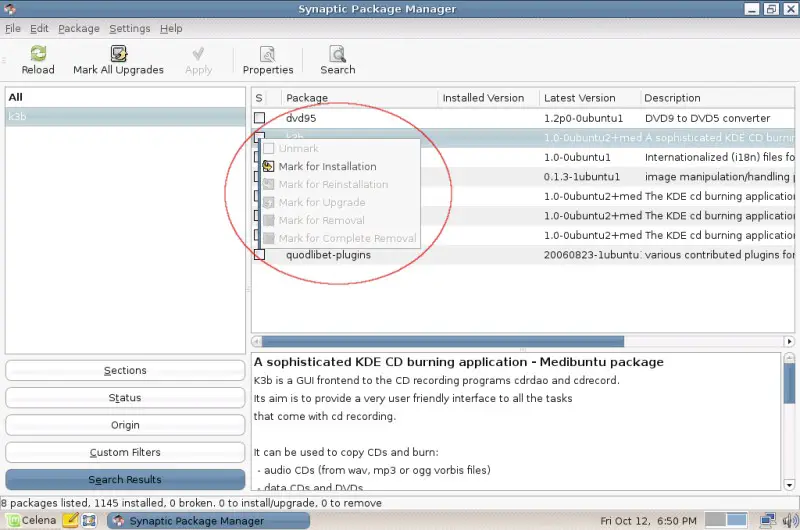The height and width of the screenshot is (530, 800).
Task: Open the Edit menu
Action: click(x=39, y=29)
